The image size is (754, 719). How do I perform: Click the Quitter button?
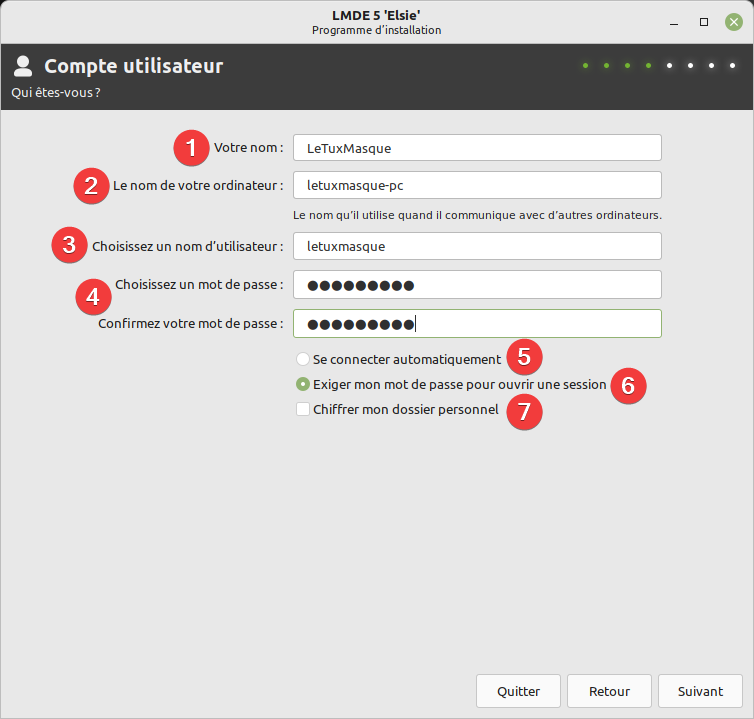518,691
